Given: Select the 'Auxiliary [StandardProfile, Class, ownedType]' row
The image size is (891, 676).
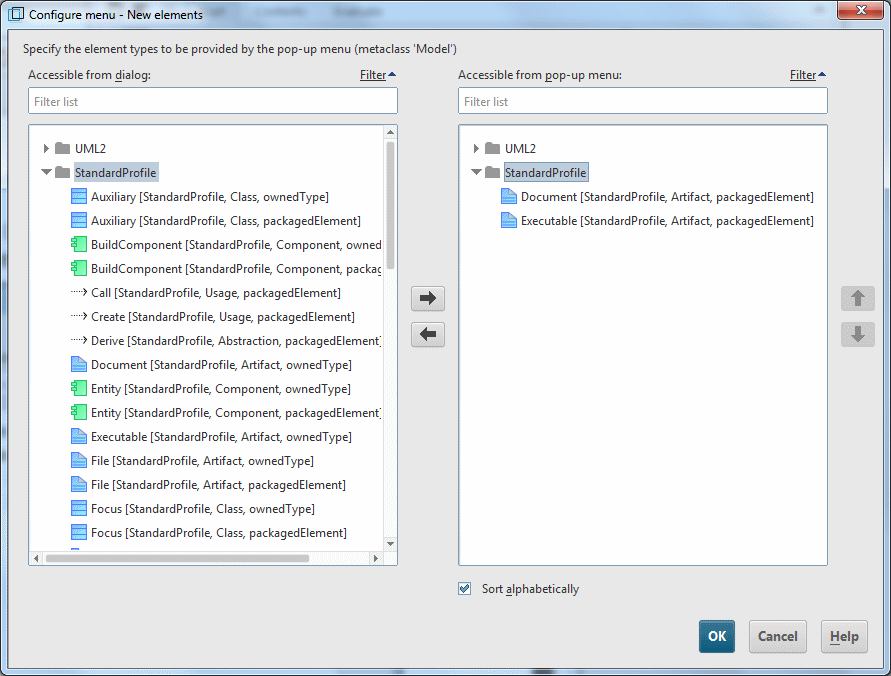Looking at the screenshot, I should tap(210, 197).
